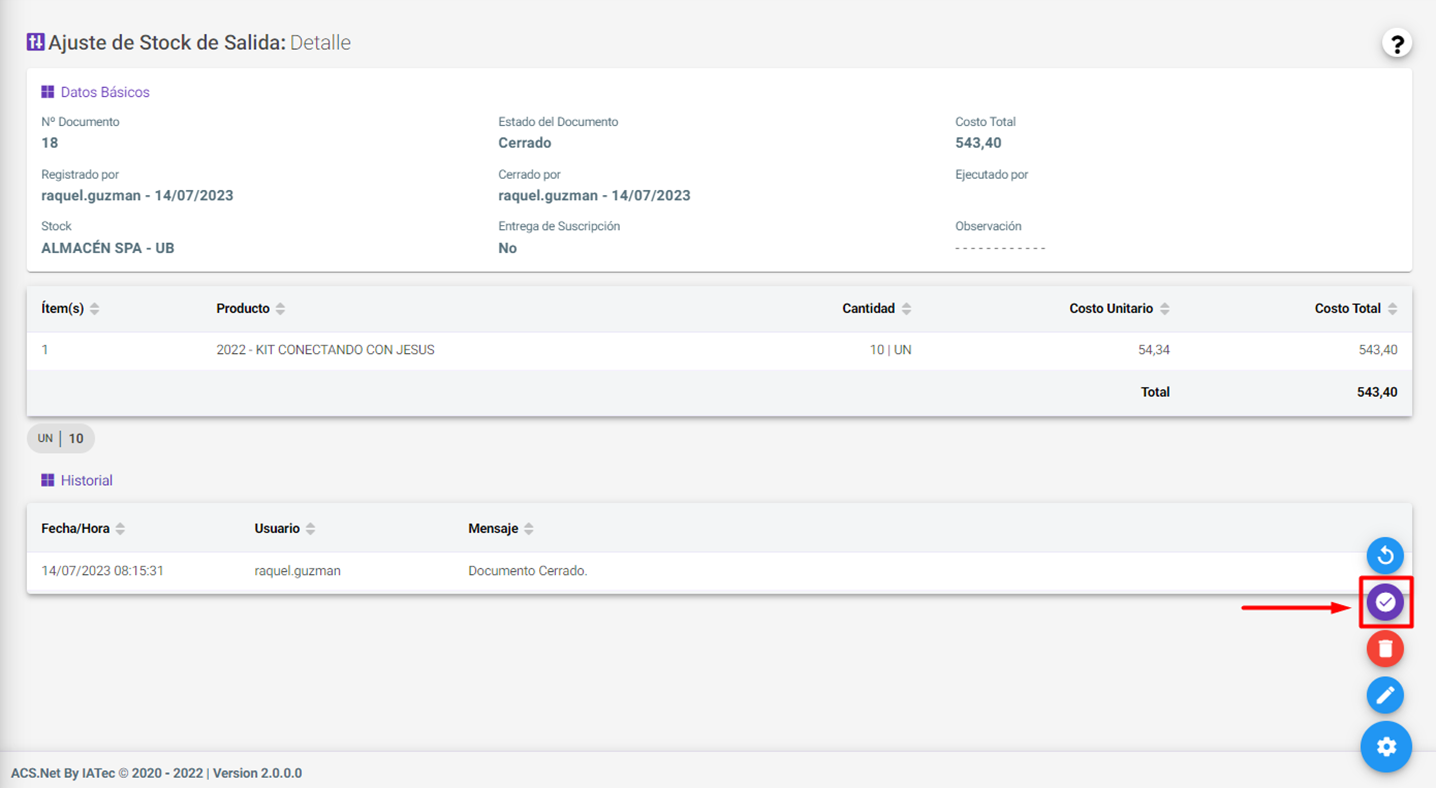Click the ACS.Net By IATec footer text
Viewport: 1436px width, 788px height.
click(x=156, y=773)
